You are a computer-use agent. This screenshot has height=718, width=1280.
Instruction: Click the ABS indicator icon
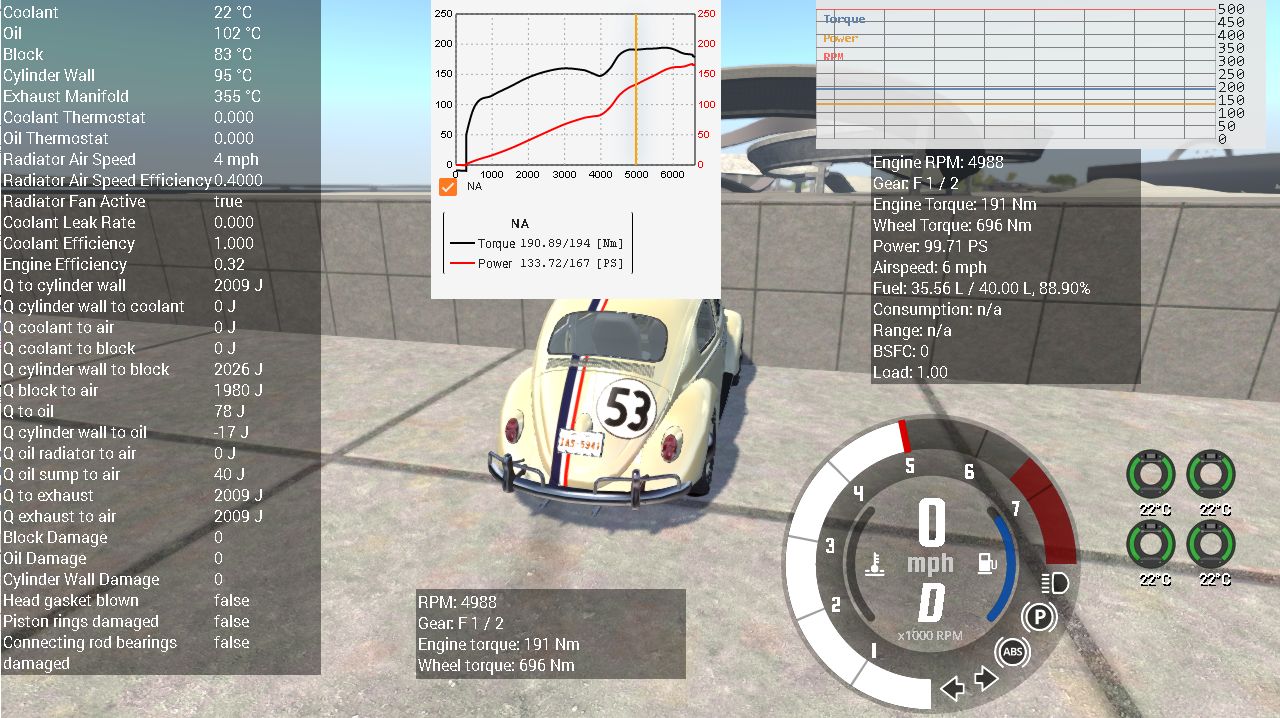(x=1012, y=653)
